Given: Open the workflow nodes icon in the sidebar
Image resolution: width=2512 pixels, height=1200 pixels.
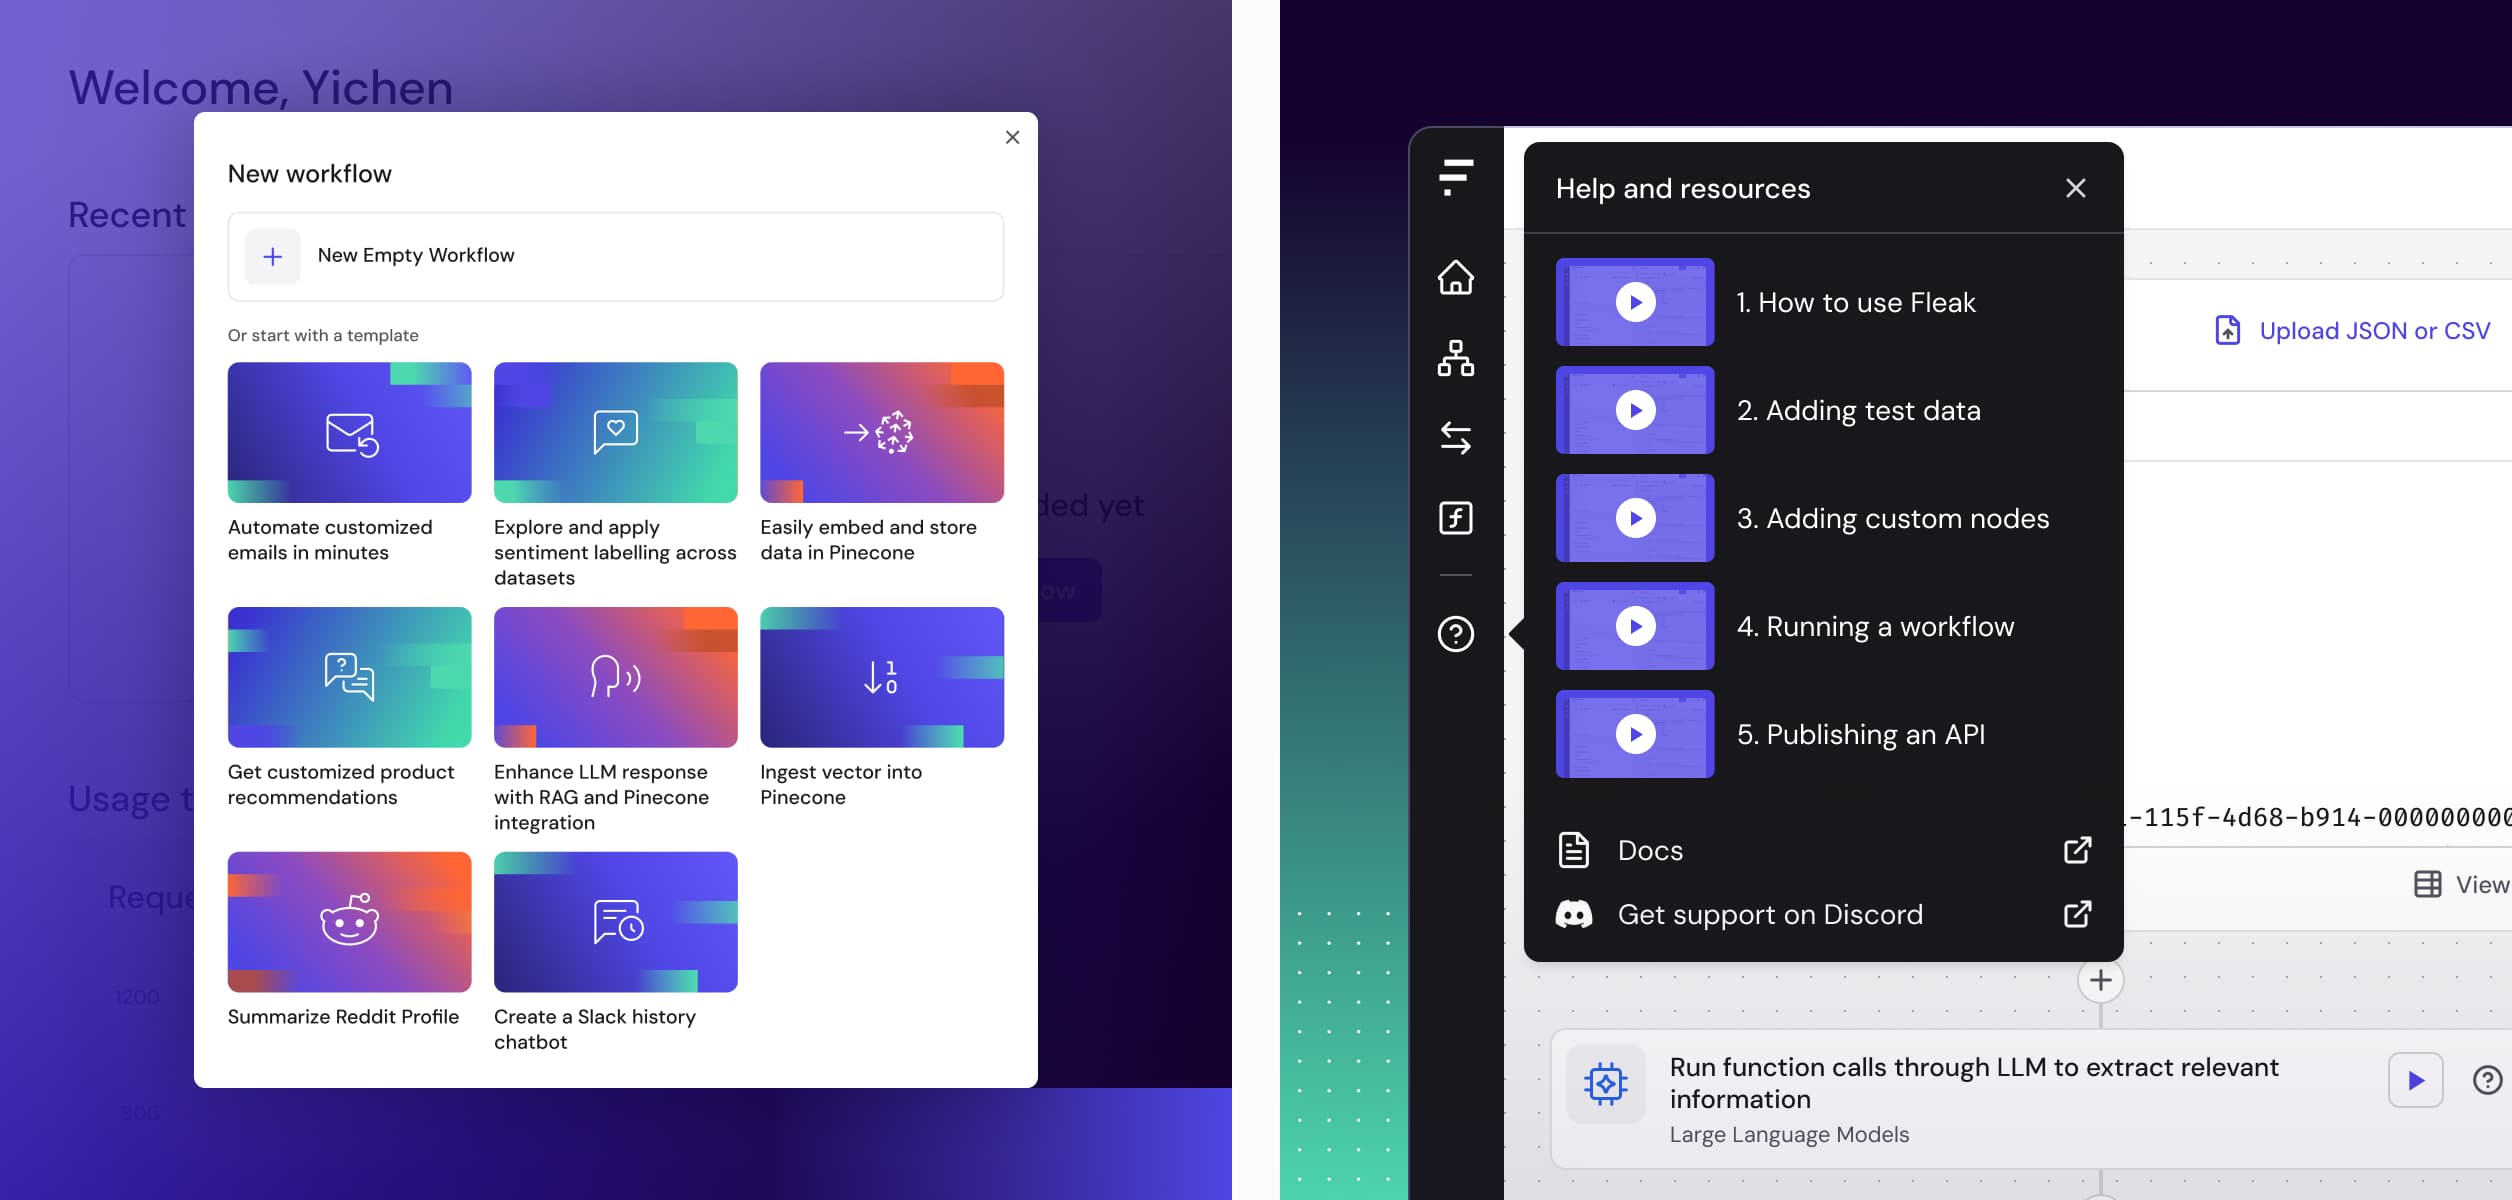Looking at the screenshot, I should click(1455, 358).
